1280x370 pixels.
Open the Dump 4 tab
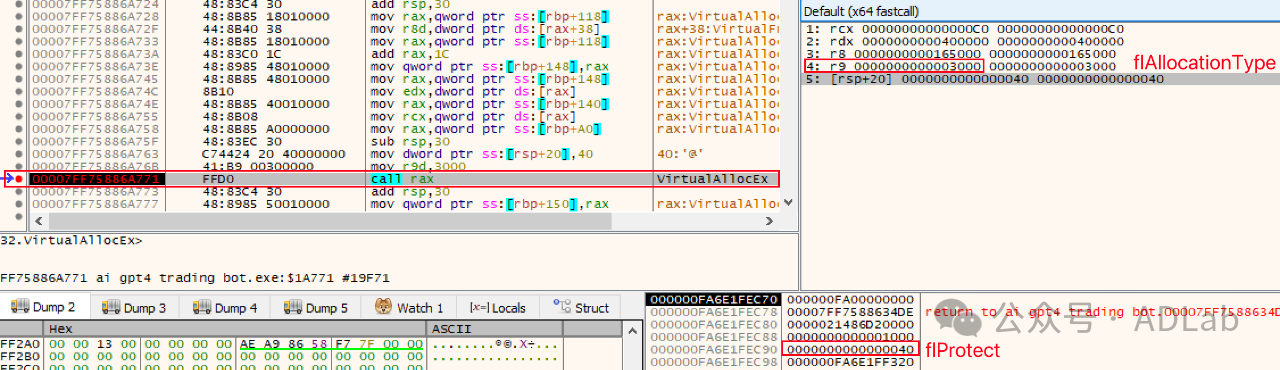(226, 308)
